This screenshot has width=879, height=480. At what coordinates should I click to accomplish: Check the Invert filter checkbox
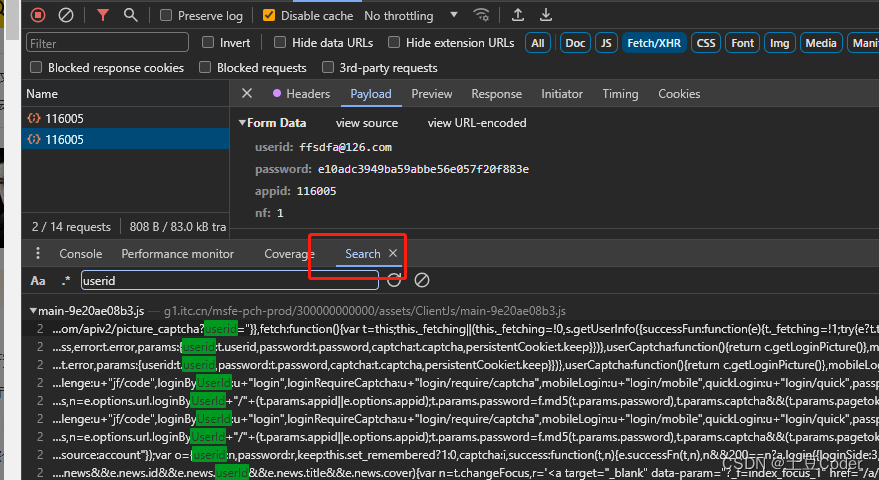pos(208,42)
